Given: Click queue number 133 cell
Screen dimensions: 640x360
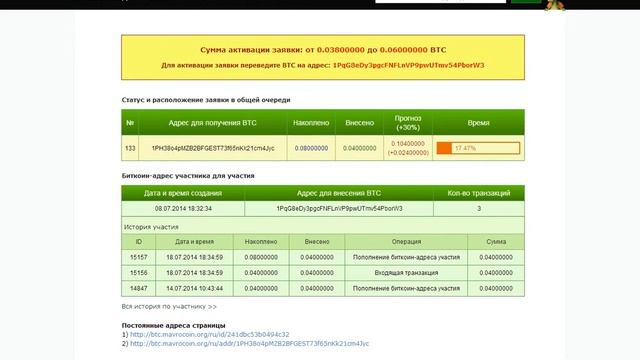Looking at the screenshot, I should [x=130, y=148].
